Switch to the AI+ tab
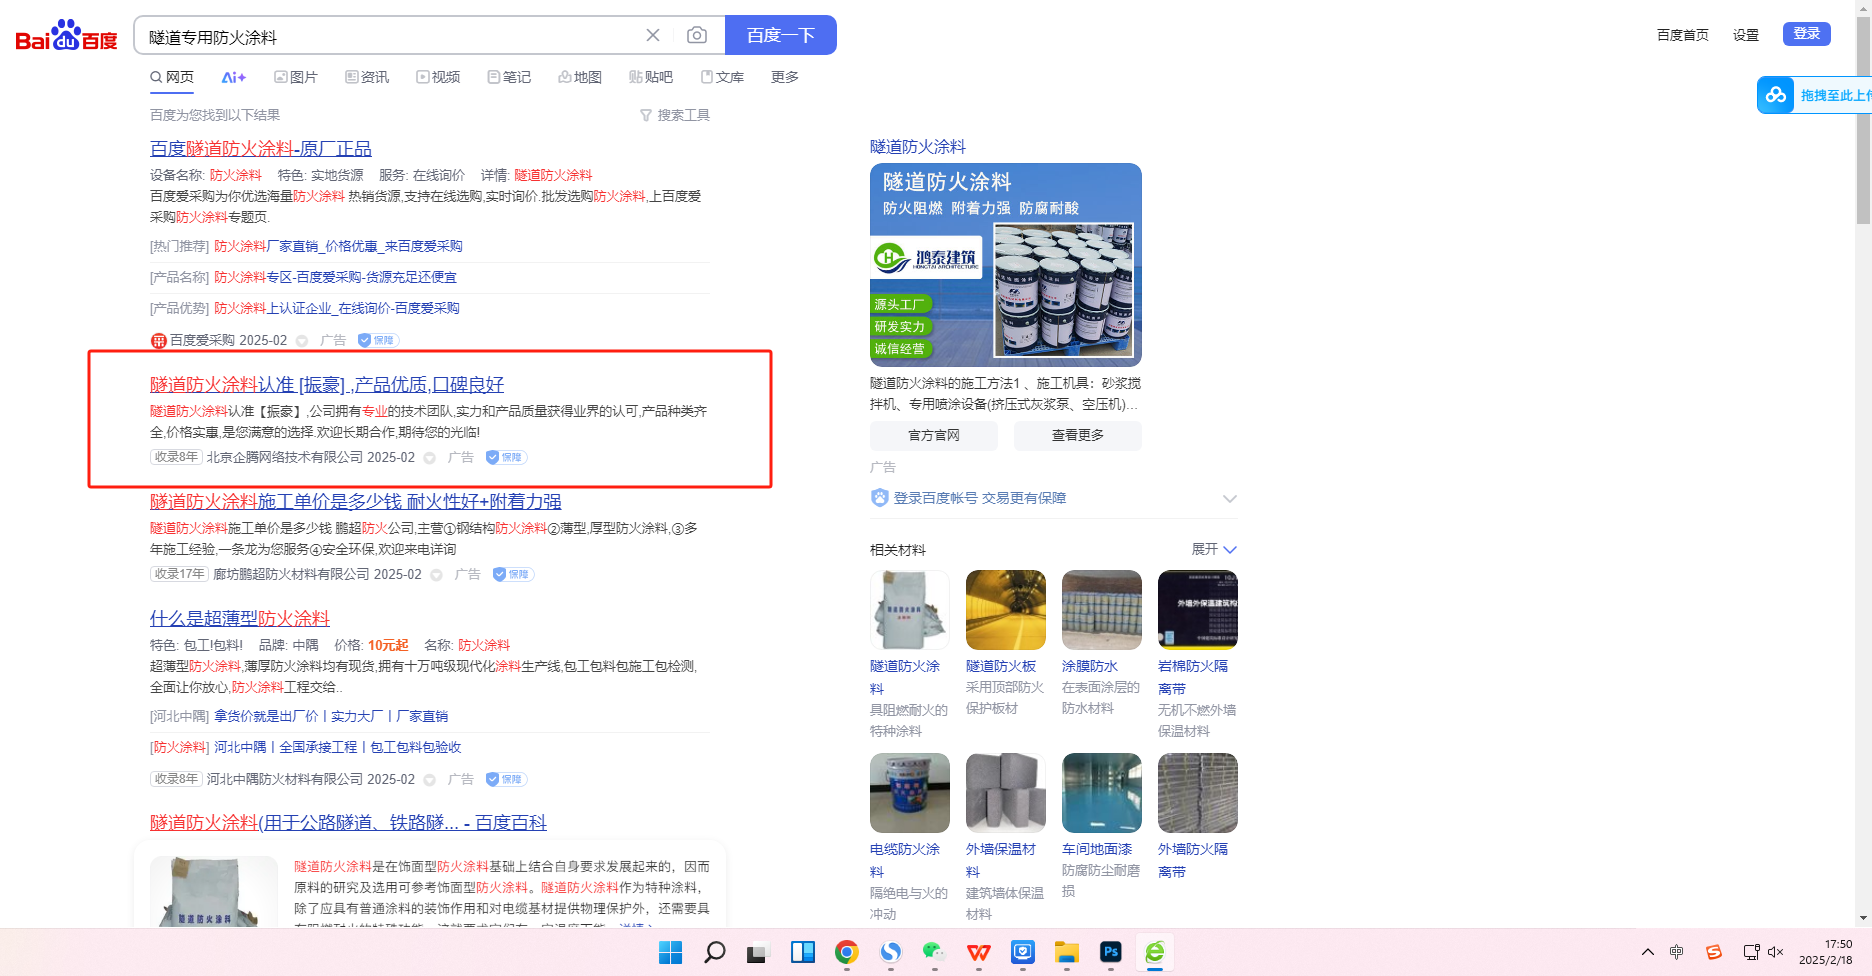This screenshot has height=976, width=1872. [x=234, y=77]
